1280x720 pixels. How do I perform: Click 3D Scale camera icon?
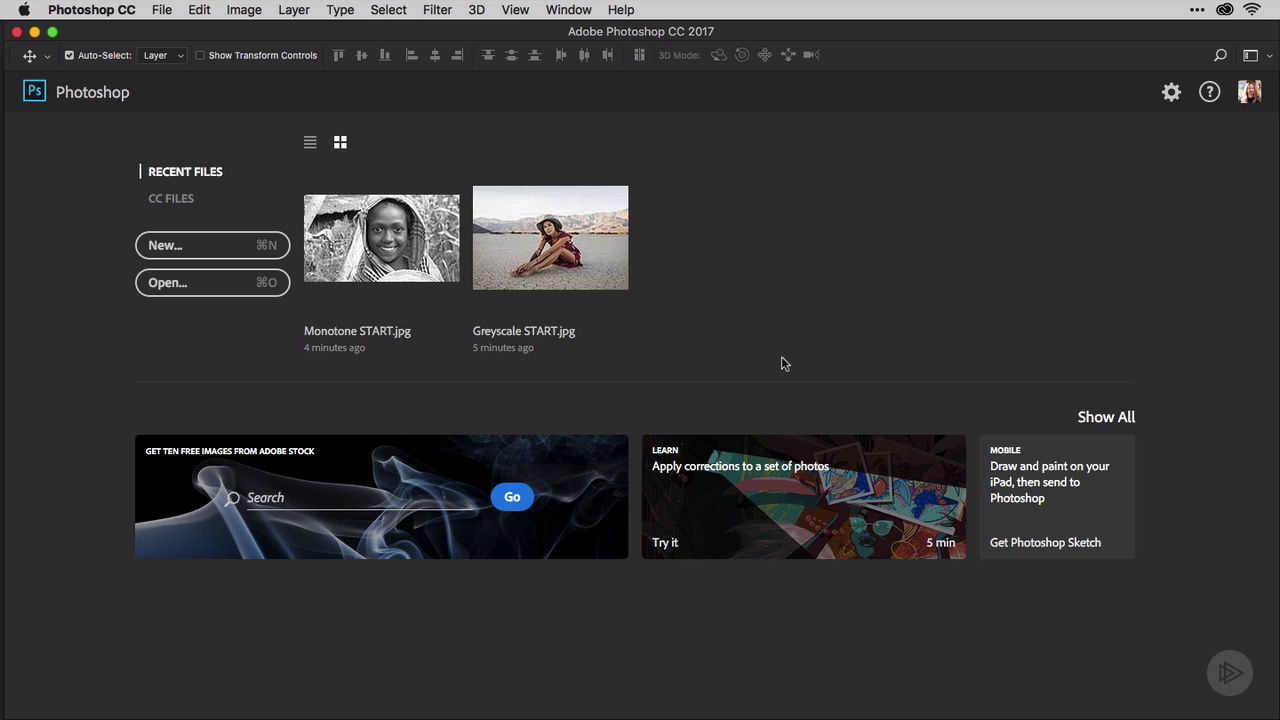point(811,55)
